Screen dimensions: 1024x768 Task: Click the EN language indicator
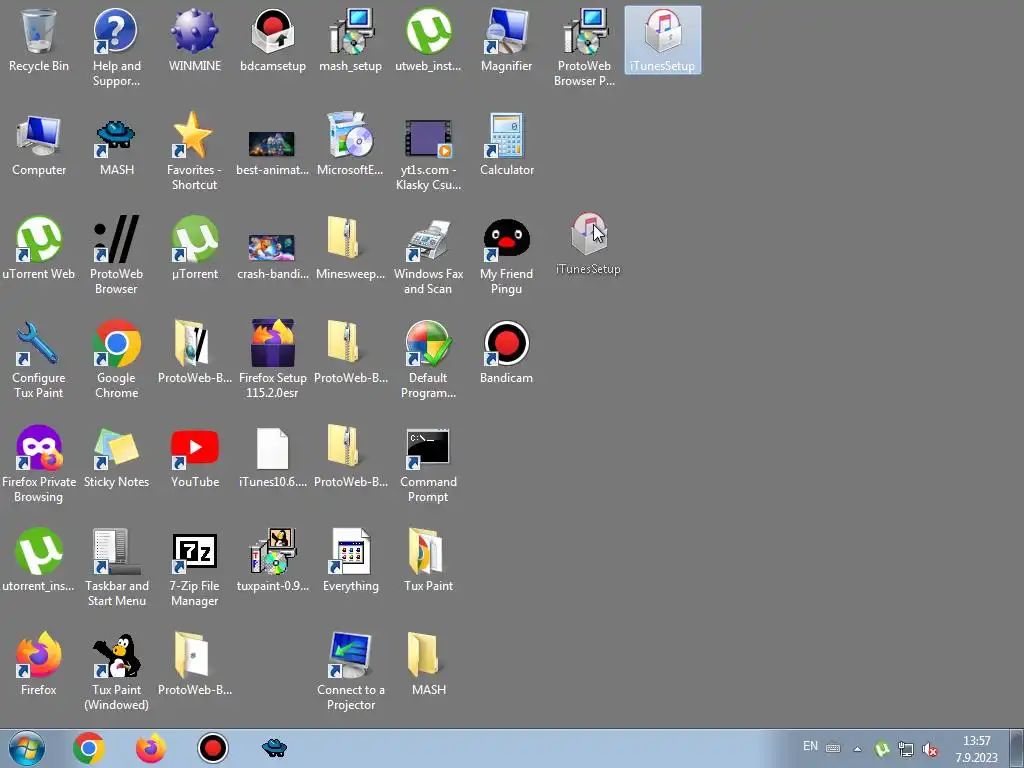(x=810, y=746)
